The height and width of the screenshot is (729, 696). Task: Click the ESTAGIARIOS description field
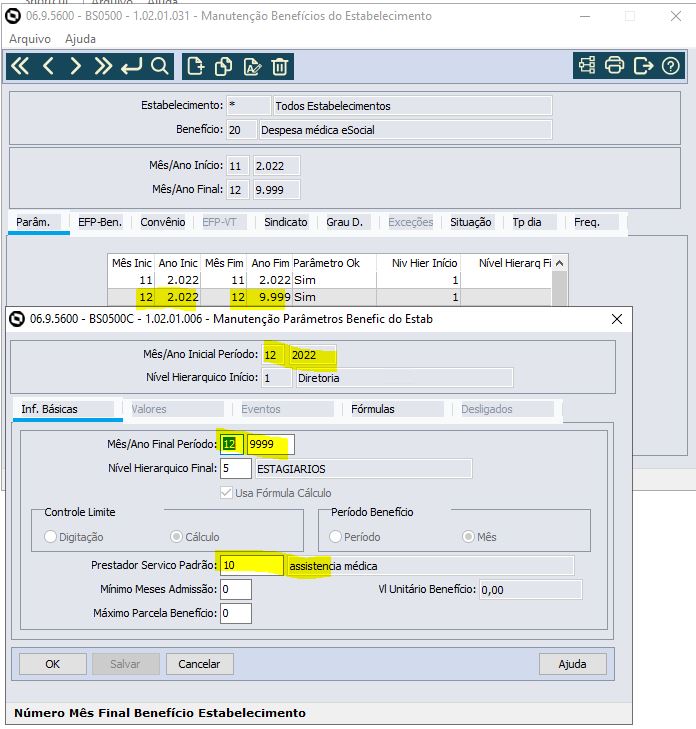coord(364,469)
